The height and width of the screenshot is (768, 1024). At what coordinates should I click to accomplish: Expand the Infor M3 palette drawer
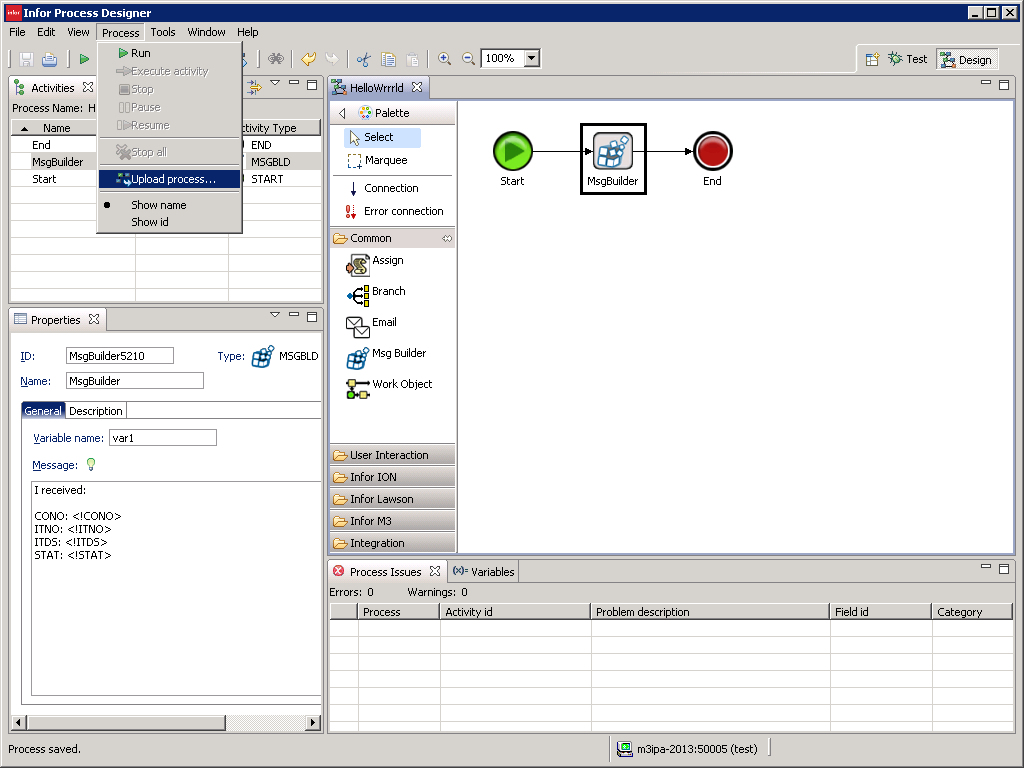(x=370, y=521)
